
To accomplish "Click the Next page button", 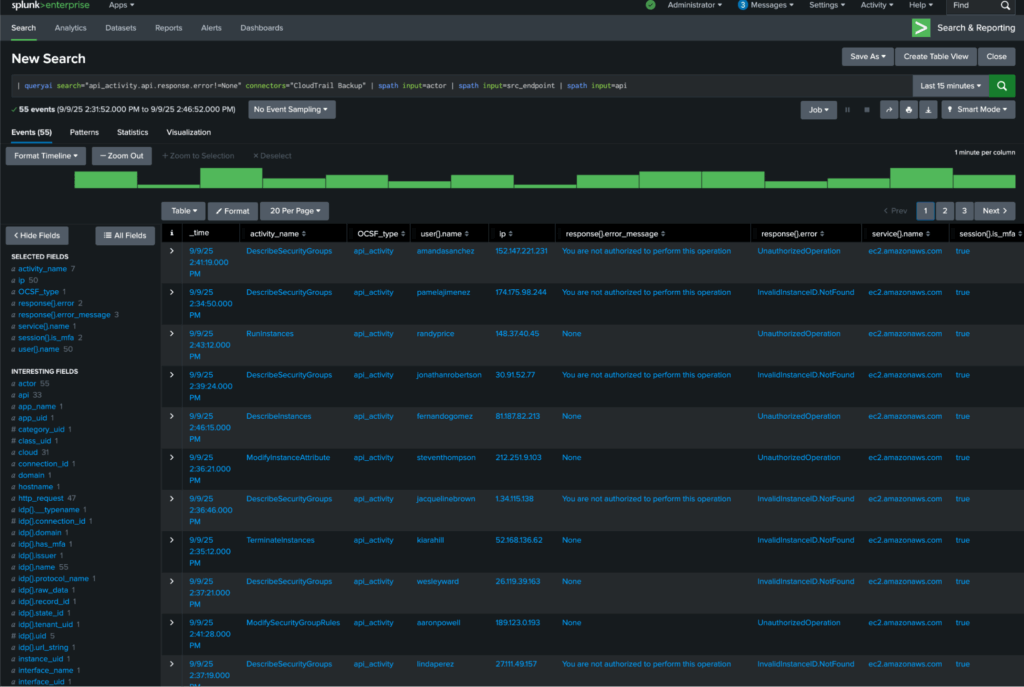I will coord(995,211).
